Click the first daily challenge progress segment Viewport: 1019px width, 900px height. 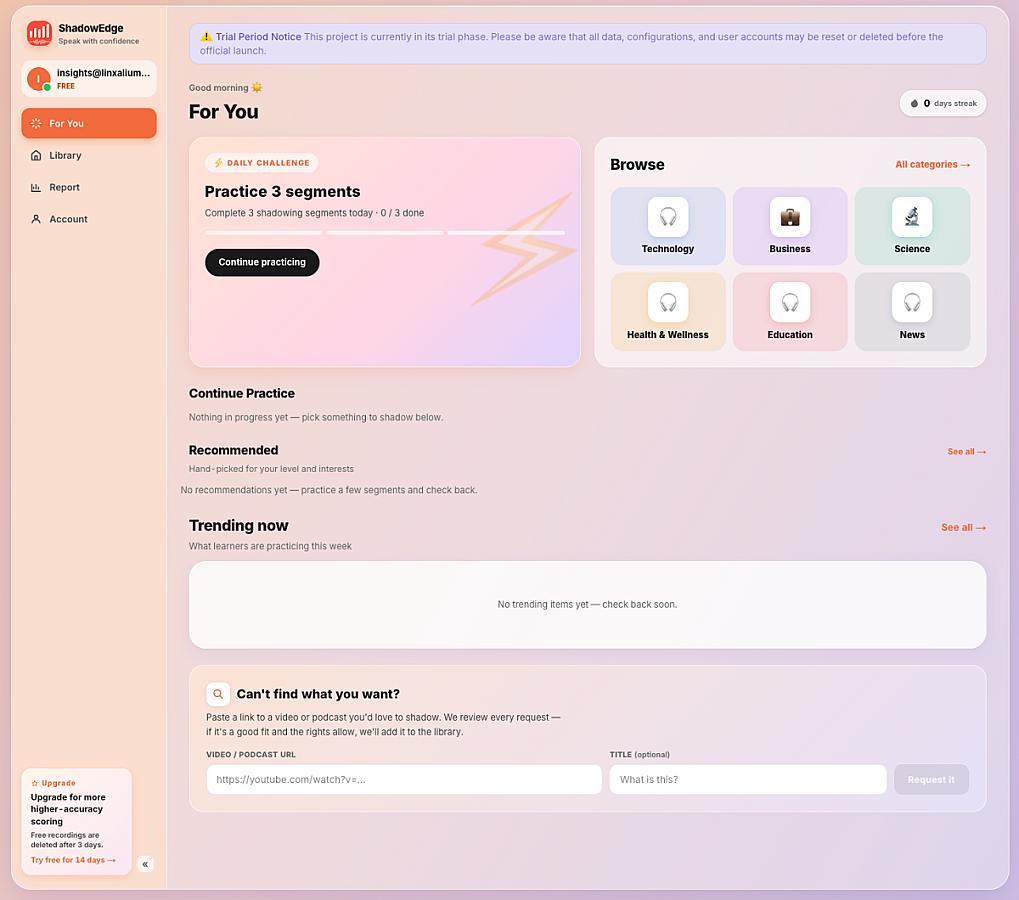tap(263, 233)
